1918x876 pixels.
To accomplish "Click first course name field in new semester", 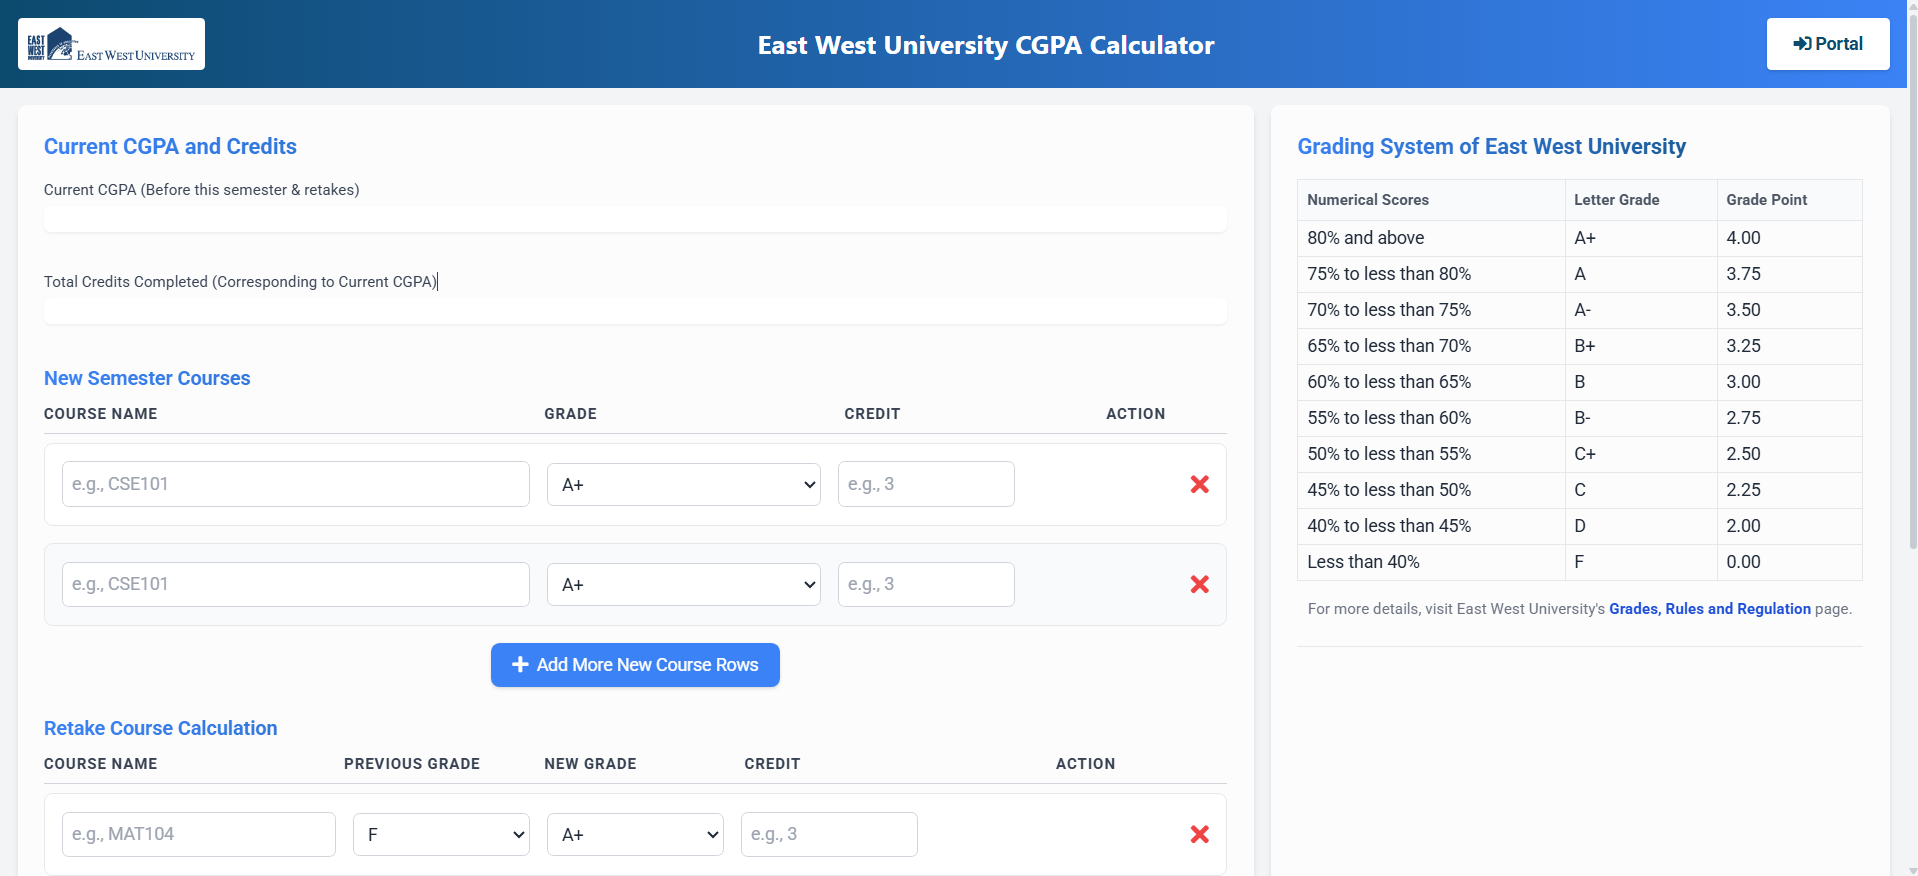I will point(295,484).
